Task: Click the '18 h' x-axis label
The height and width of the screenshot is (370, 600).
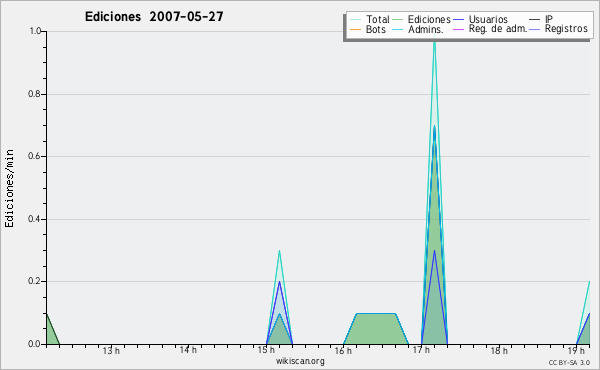Action: click(499, 350)
